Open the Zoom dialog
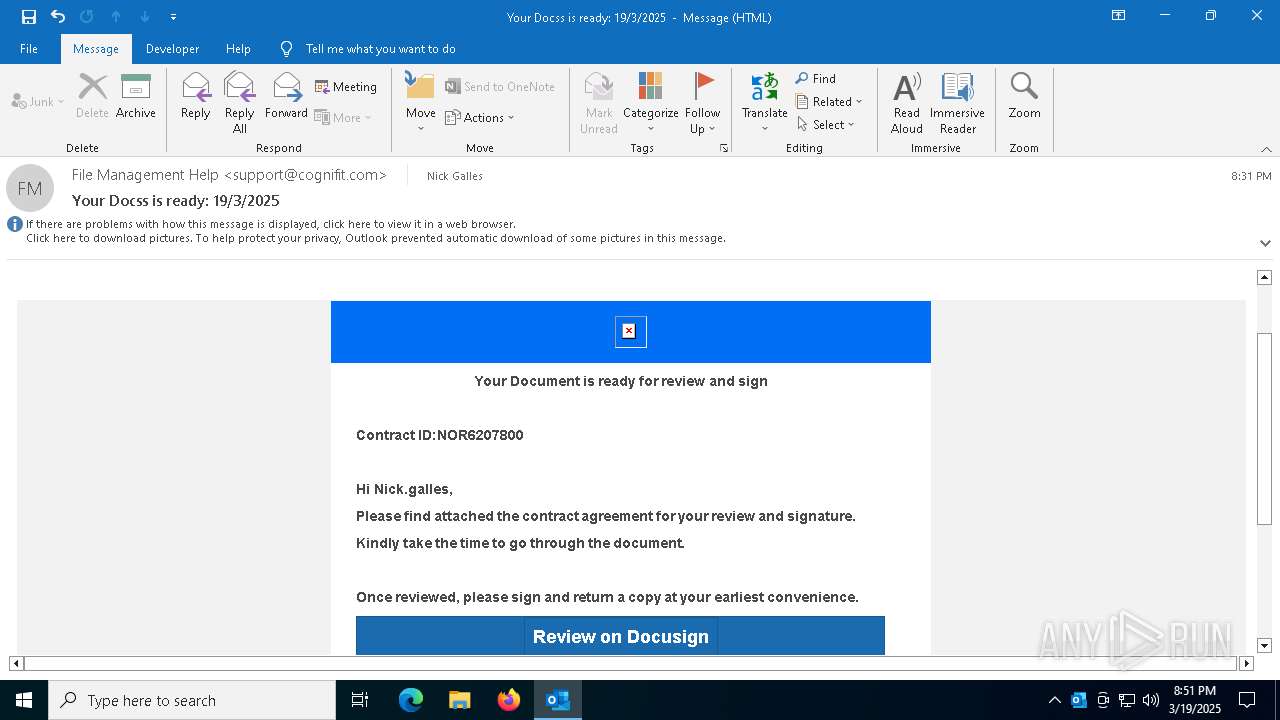Screen dimensions: 1280x720 [x=1024, y=98]
